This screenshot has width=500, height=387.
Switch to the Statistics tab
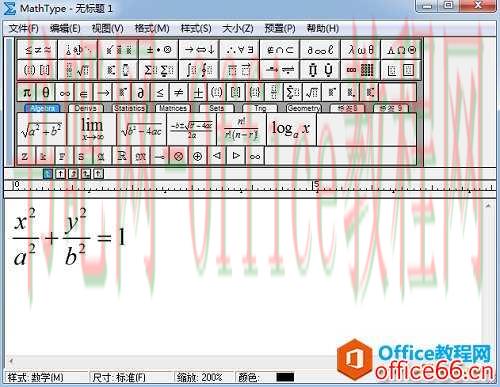[x=129, y=108]
